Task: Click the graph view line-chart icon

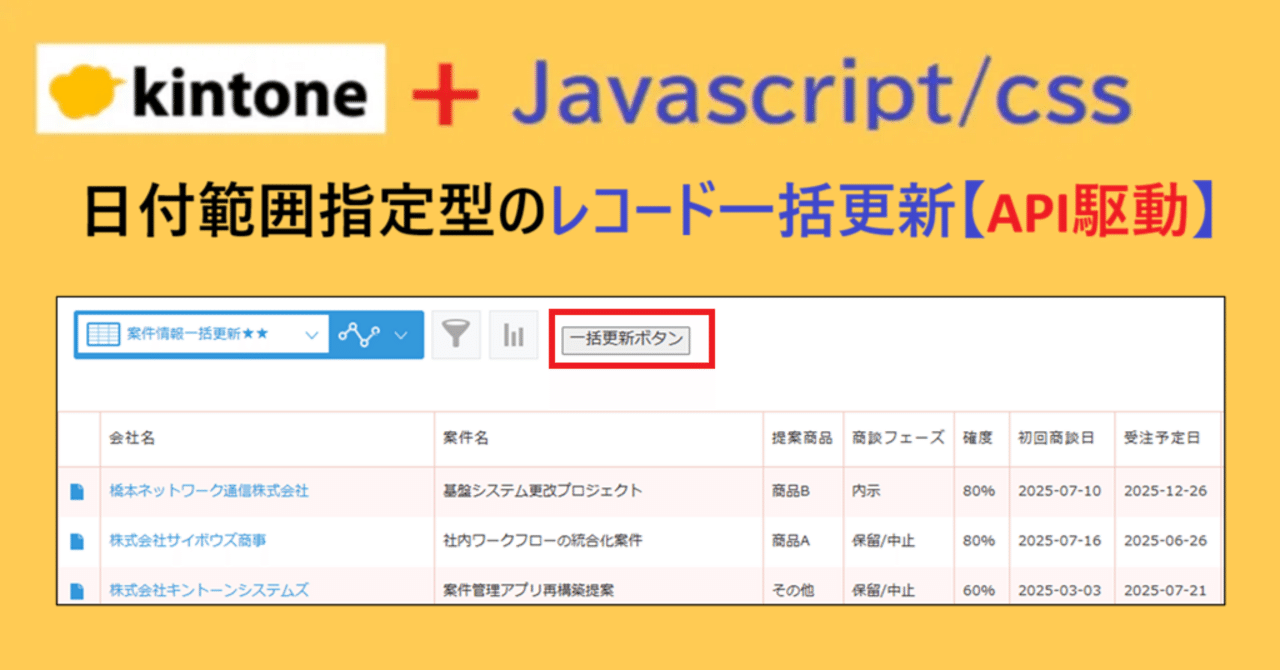Action: point(358,335)
